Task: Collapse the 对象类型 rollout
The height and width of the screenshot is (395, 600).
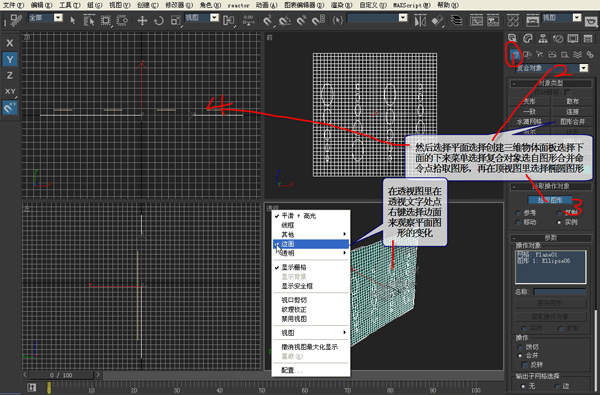Action: (551, 83)
